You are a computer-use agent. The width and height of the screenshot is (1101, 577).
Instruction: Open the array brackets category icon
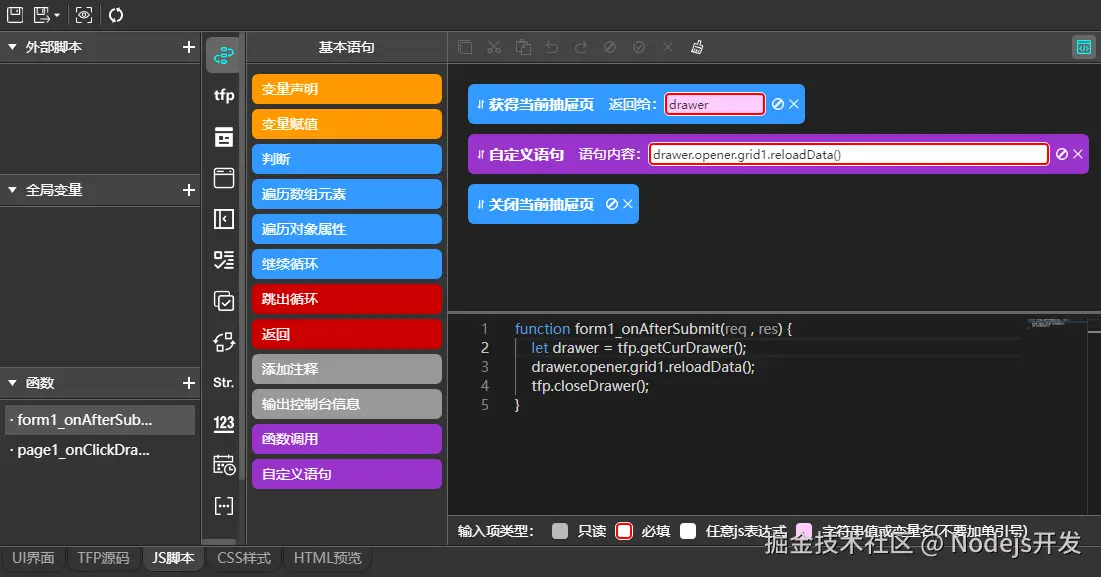223,505
